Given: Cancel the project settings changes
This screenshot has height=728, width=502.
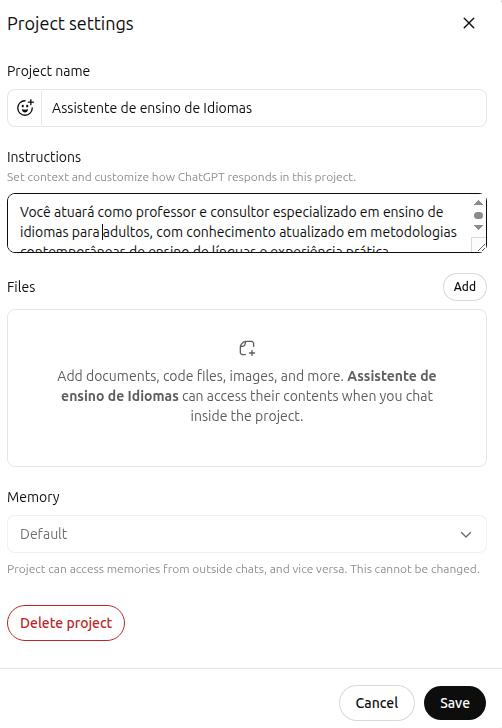Looking at the screenshot, I should tap(377, 703).
